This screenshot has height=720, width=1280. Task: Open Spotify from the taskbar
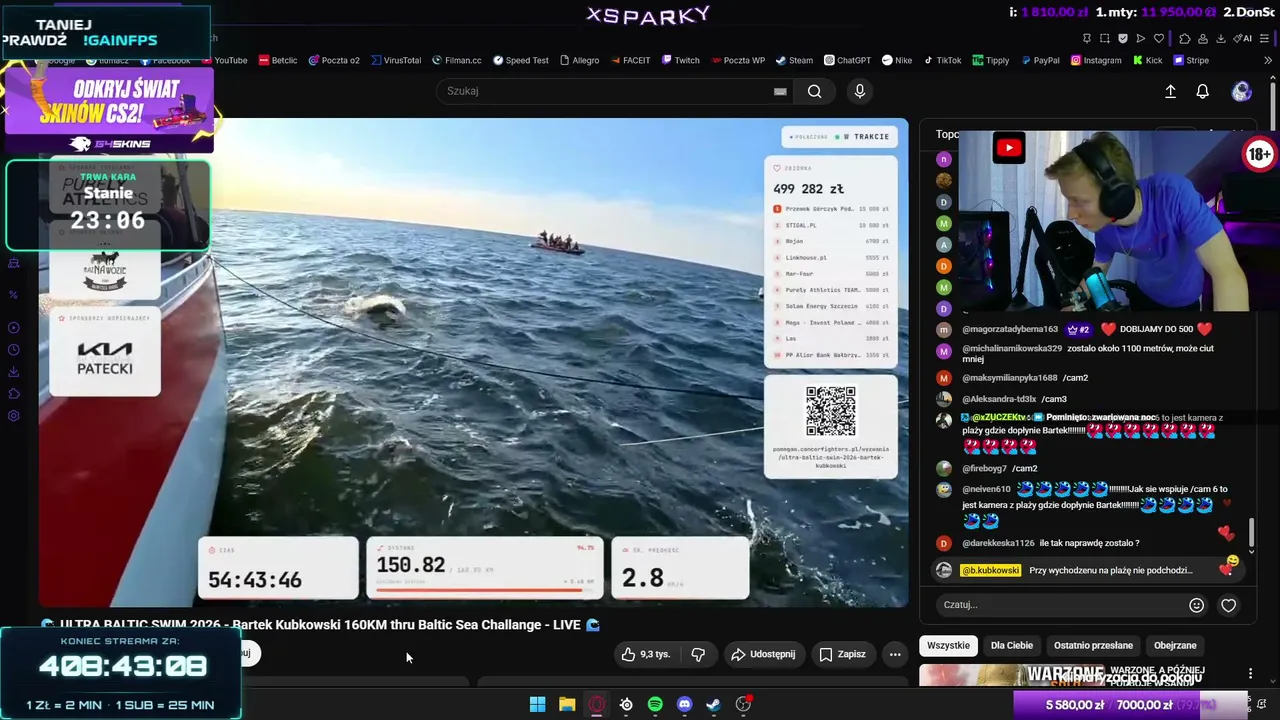coord(655,704)
